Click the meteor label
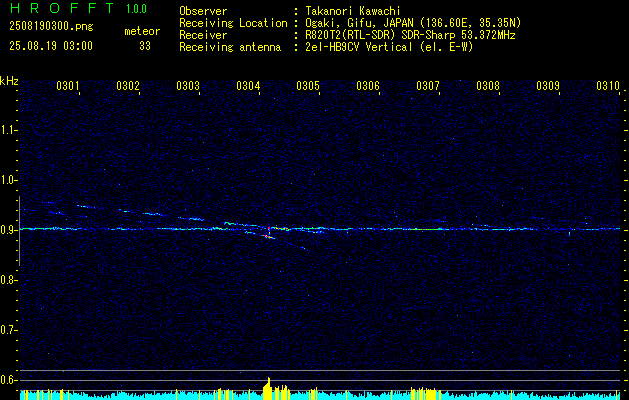Image resolution: width=629 pixels, height=400 pixels. pyautogui.click(x=142, y=31)
